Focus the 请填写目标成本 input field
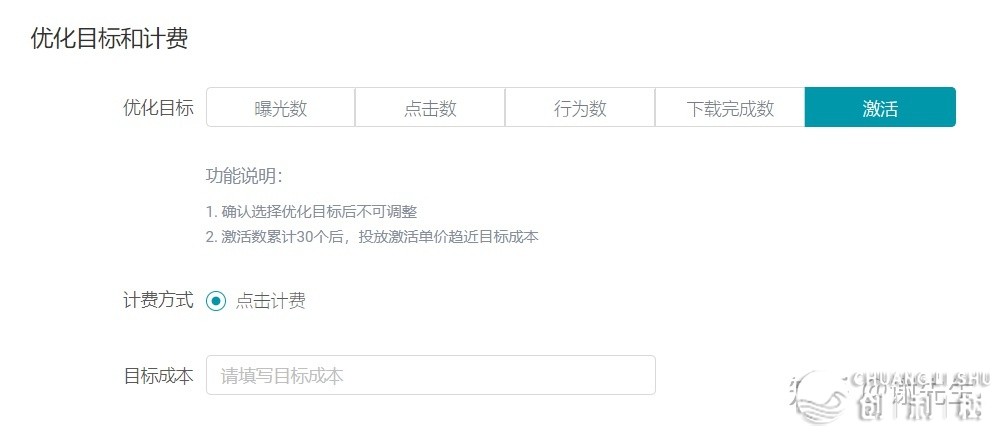The image size is (1001, 432). [431, 375]
